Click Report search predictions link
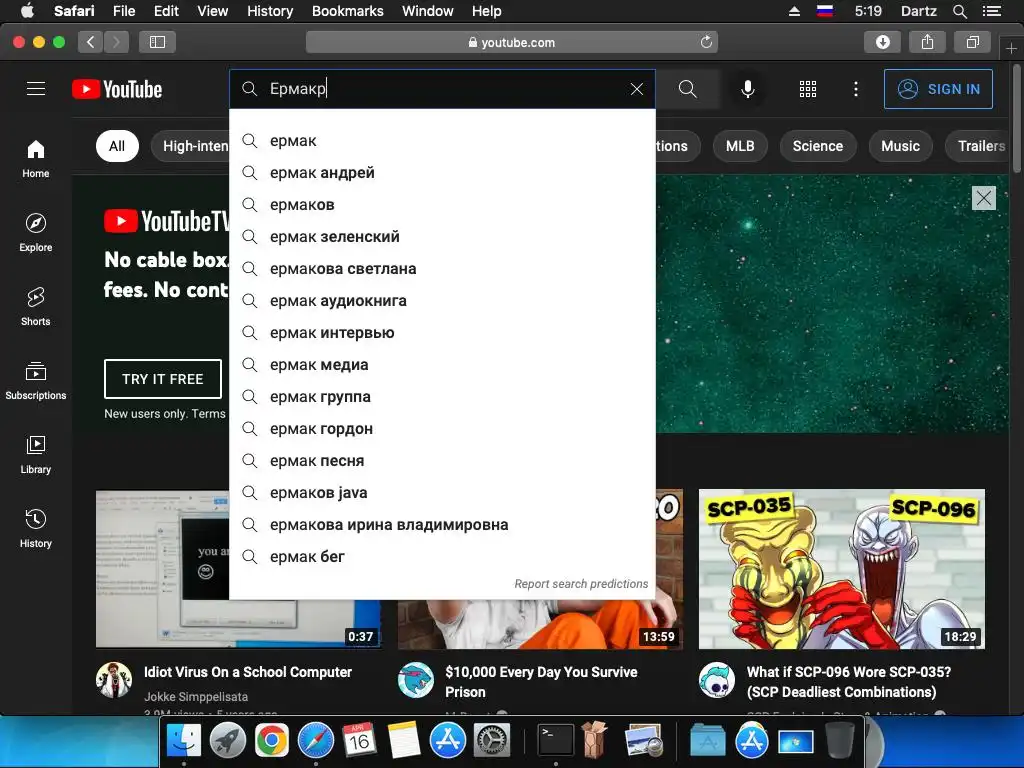The image size is (1024, 768). tap(581, 584)
